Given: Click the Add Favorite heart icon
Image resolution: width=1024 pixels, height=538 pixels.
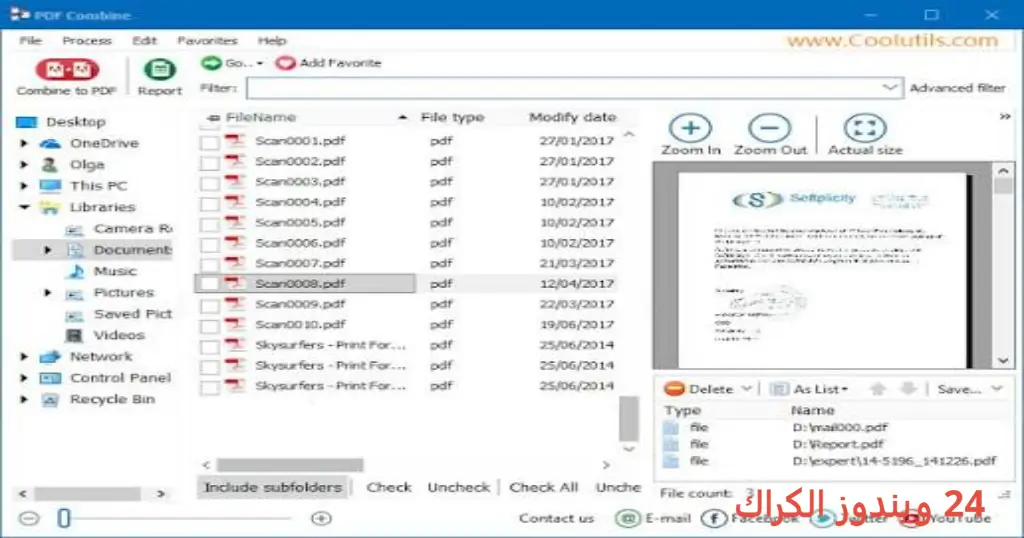Looking at the screenshot, I should (x=285, y=63).
